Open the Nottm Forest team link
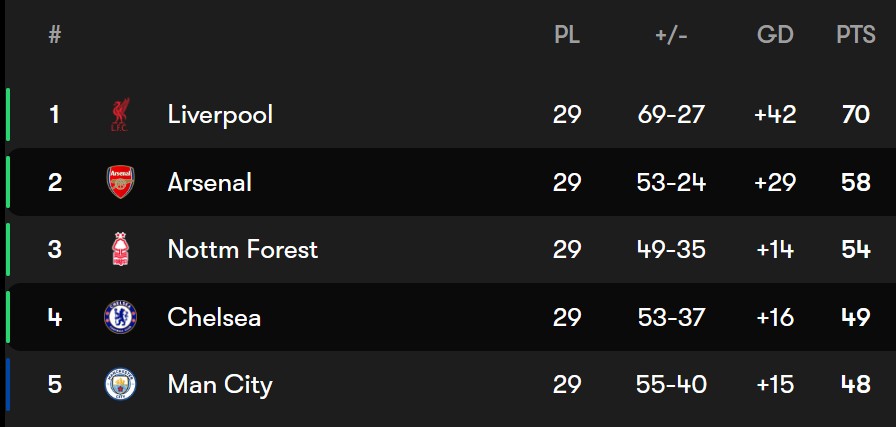Screen dimensions: 896x427 point(242,250)
